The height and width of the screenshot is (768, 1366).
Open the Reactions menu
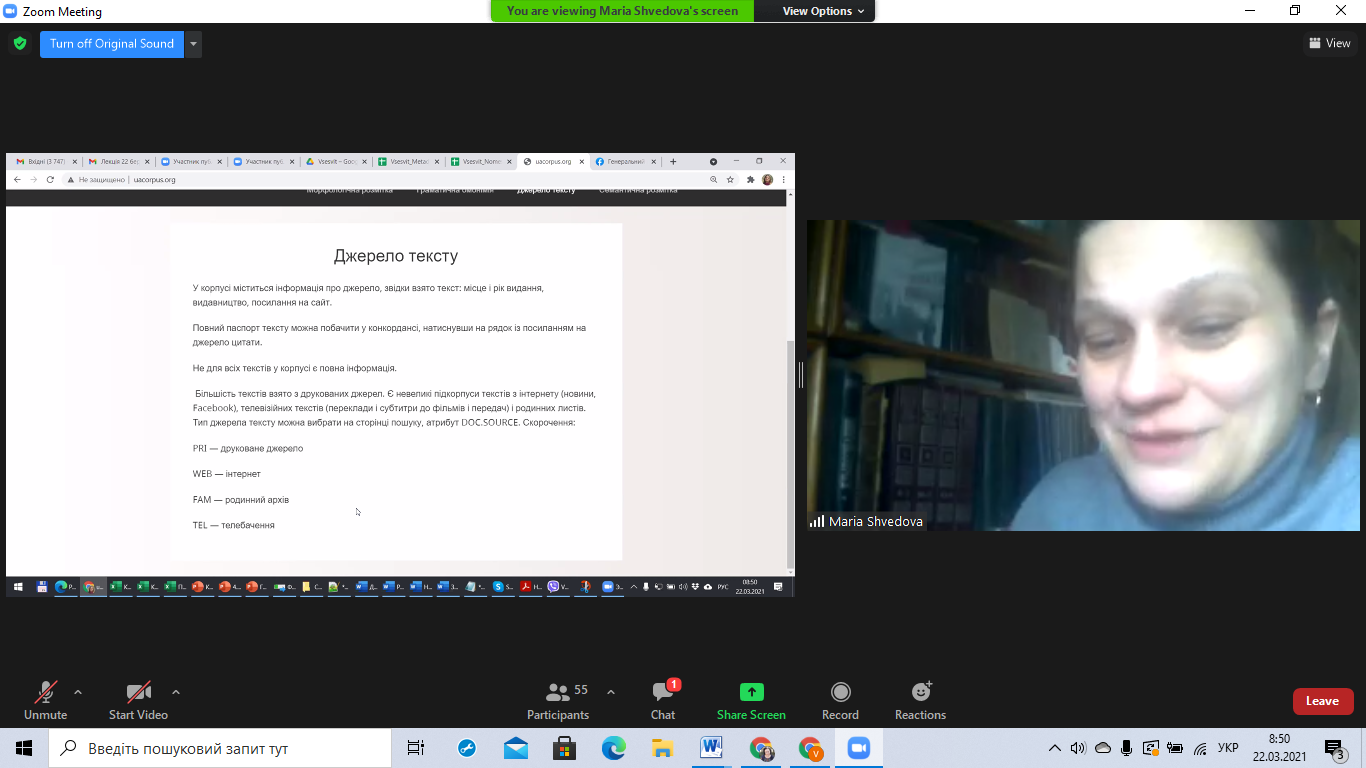920,700
